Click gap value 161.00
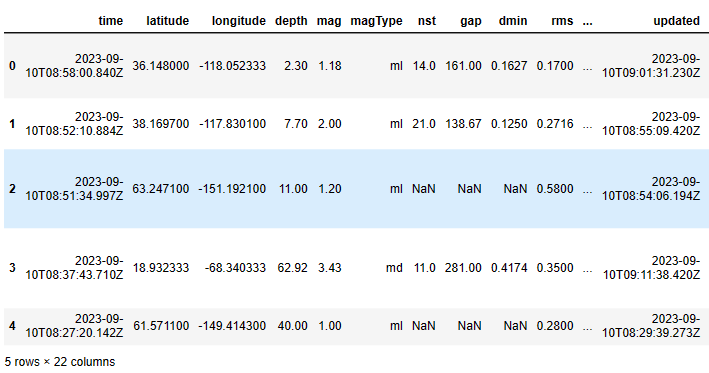 tap(463, 66)
